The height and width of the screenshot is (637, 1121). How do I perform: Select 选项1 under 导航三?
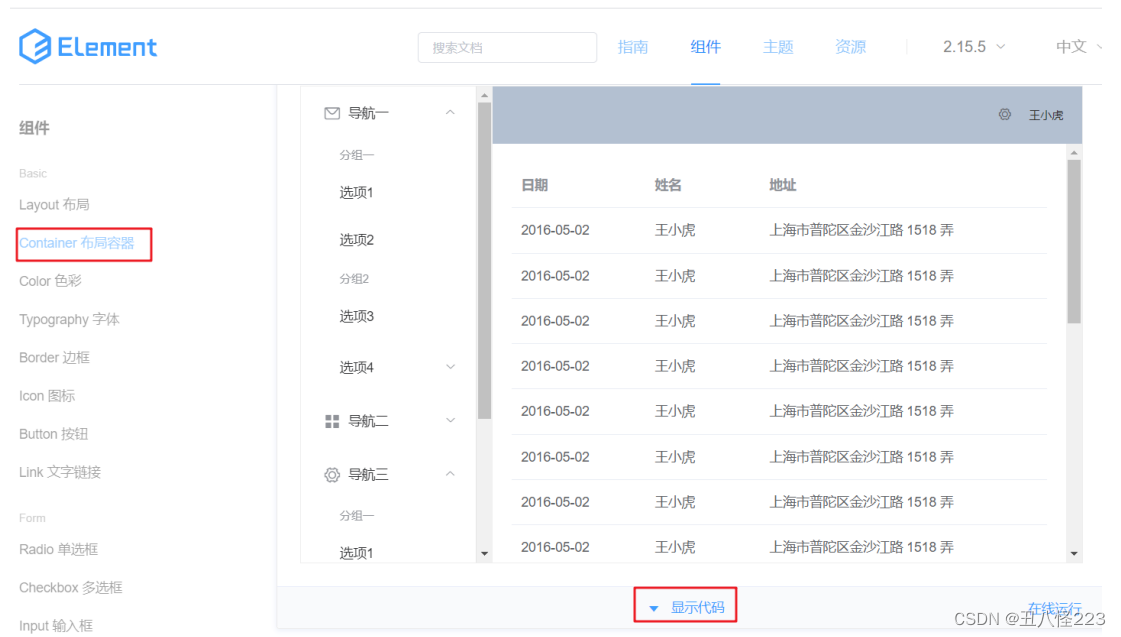pyautogui.click(x=357, y=553)
